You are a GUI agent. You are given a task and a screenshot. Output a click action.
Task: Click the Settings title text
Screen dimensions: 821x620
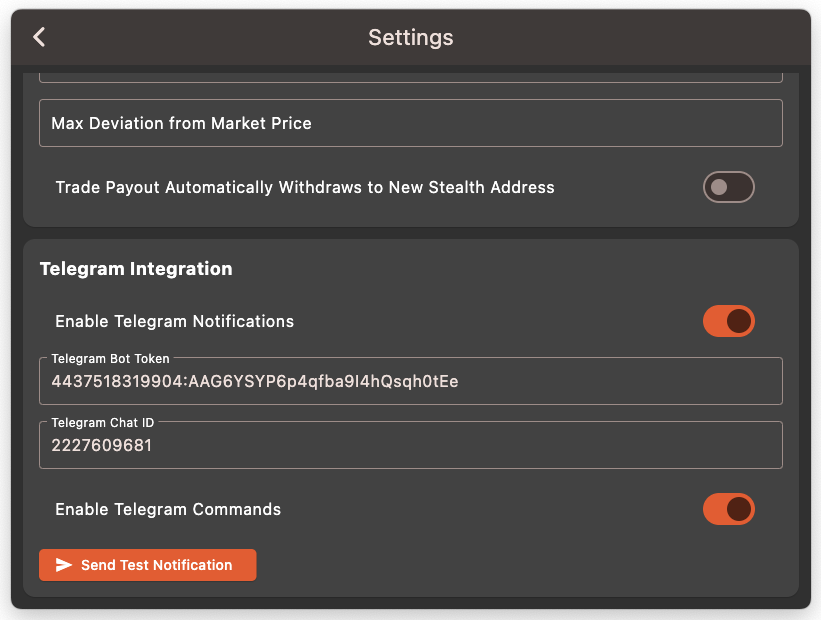[x=411, y=38]
